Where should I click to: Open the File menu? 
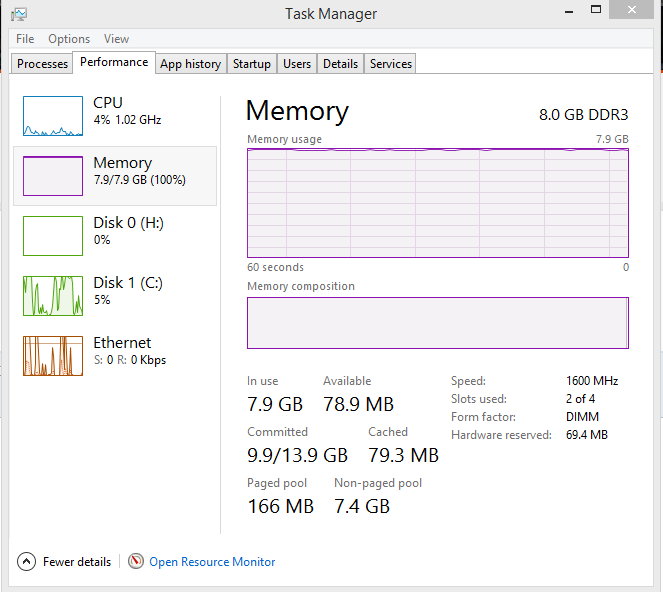(25, 39)
